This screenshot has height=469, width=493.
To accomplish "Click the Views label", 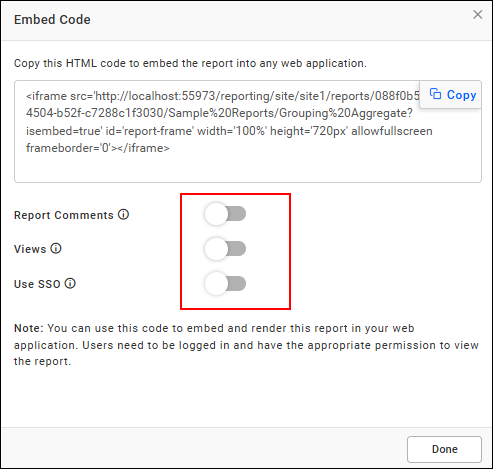I will click(30, 249).
